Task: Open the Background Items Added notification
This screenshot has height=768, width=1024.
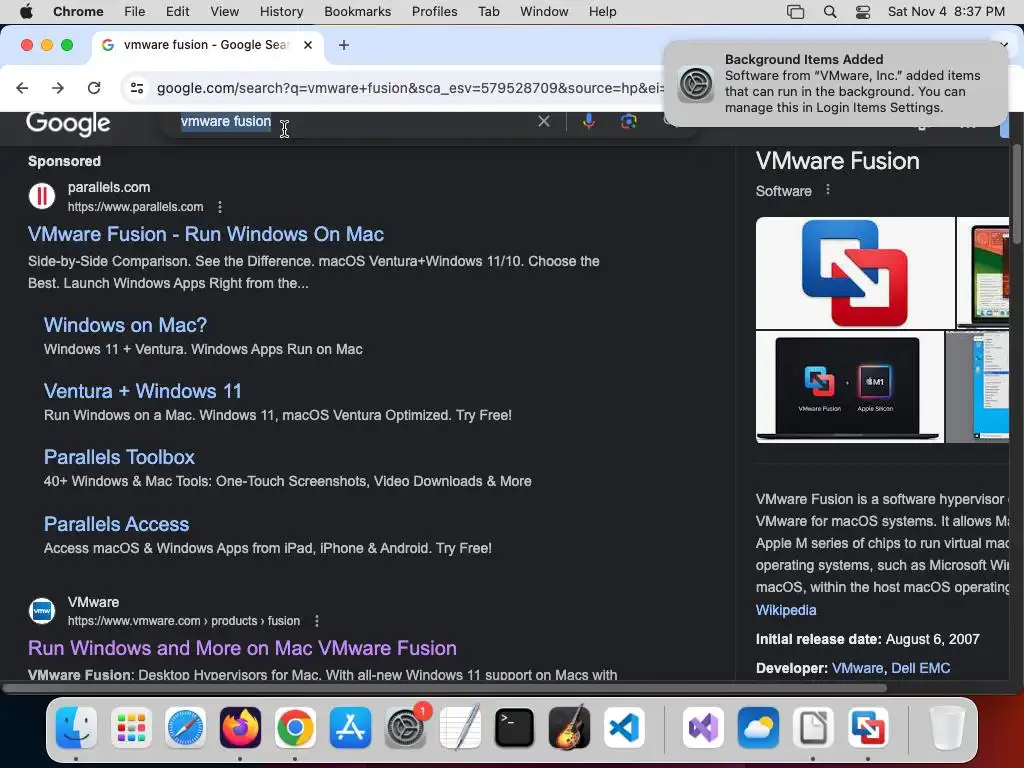Action: click(836, 84)
